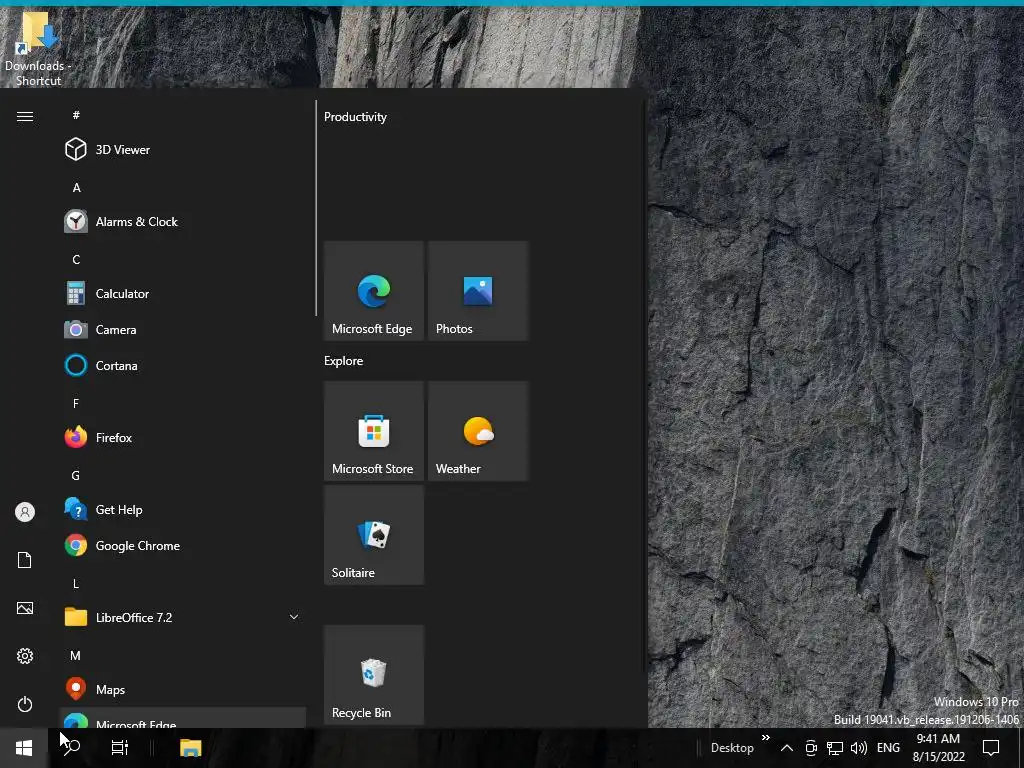Open the Microsoft Store tile
Viewport: 1024px width, 768px height.
[x=374, y=431]
